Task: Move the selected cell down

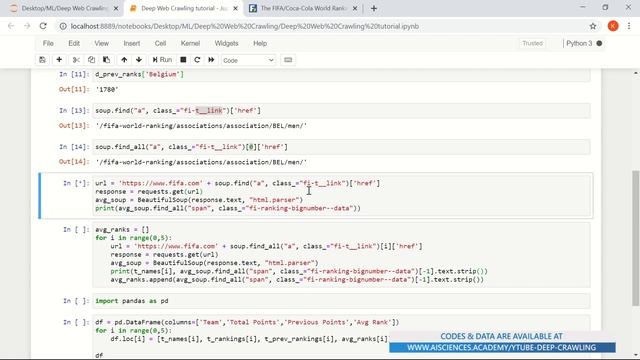Action: 139,60
